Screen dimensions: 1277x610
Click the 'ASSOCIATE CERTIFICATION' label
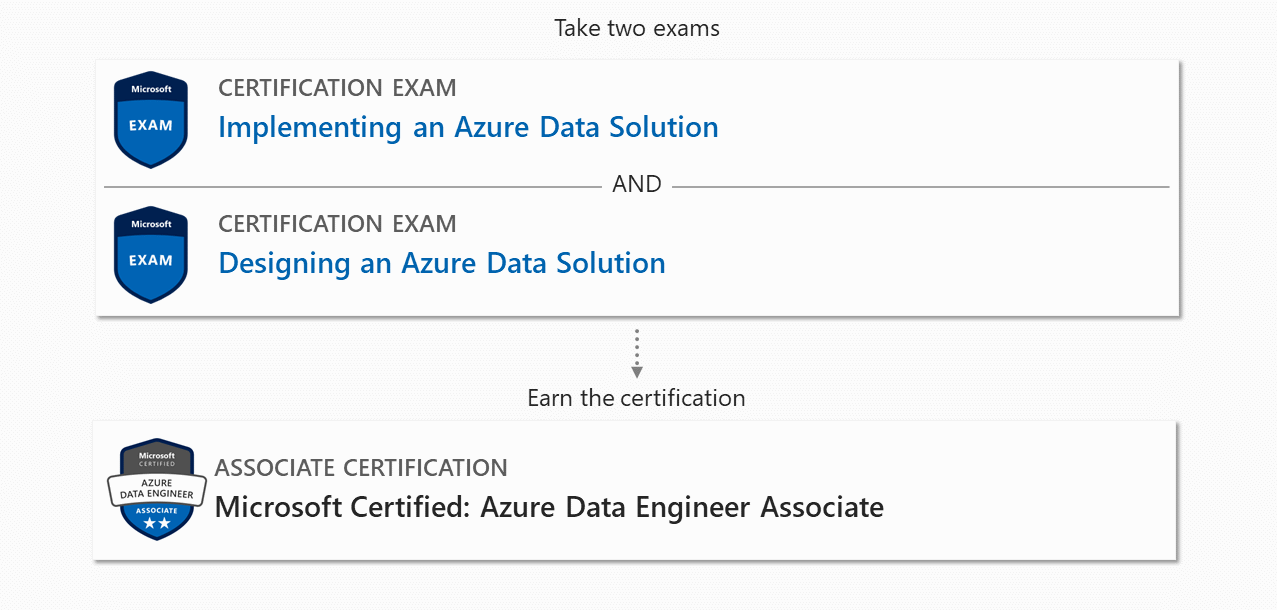coord(361,468)
